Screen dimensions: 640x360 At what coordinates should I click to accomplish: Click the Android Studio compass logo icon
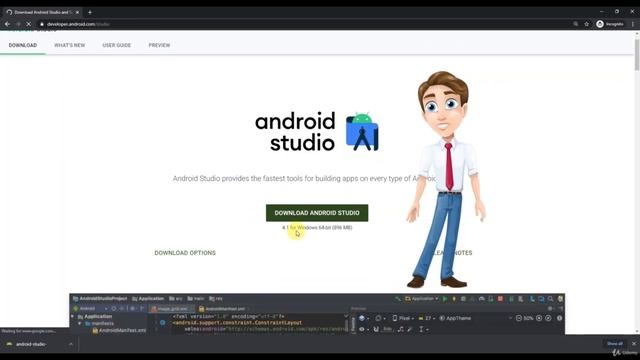click(x=362, y=132)
